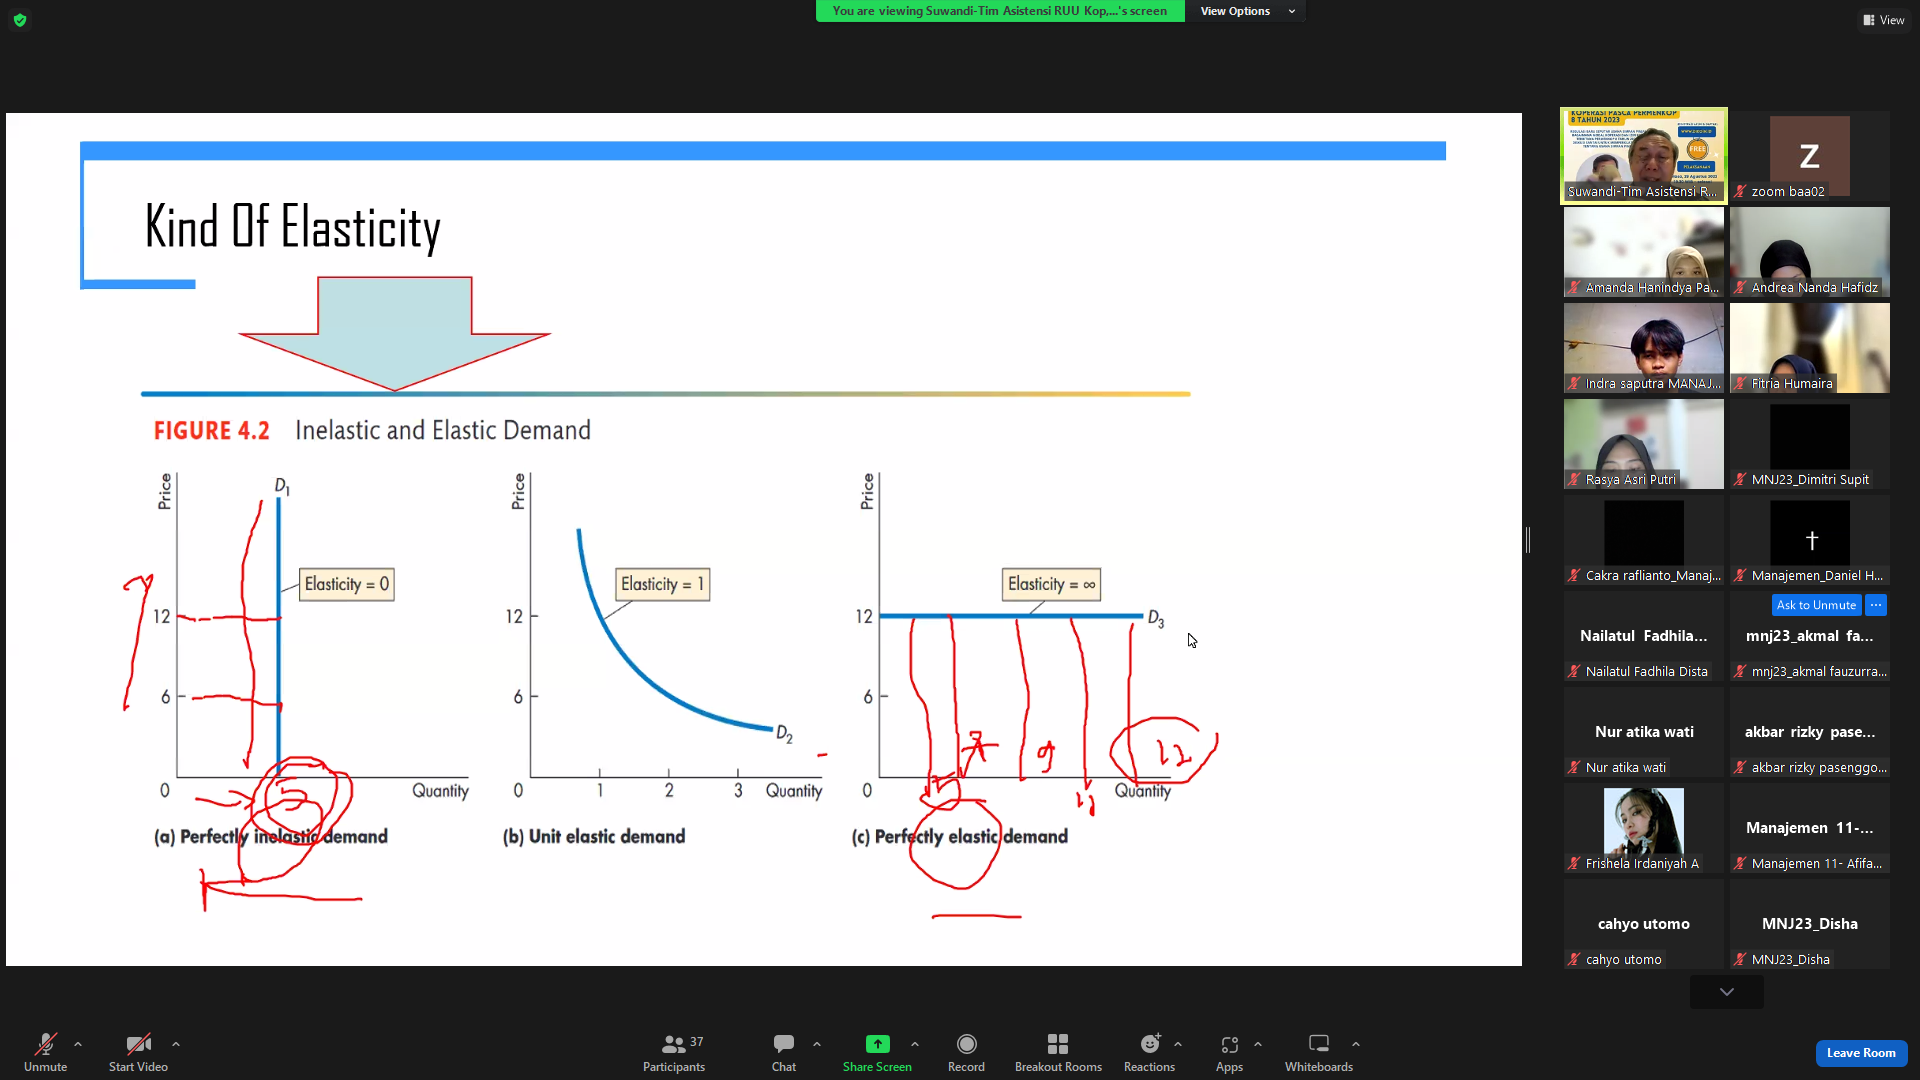Change layout with the View button
This screenshot has width=1920, height=1080.
(x=1883, y=20)
